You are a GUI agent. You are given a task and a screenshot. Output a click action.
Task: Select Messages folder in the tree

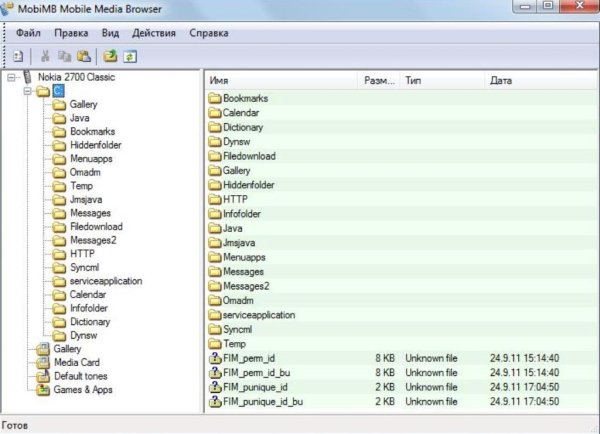(90, 213)
